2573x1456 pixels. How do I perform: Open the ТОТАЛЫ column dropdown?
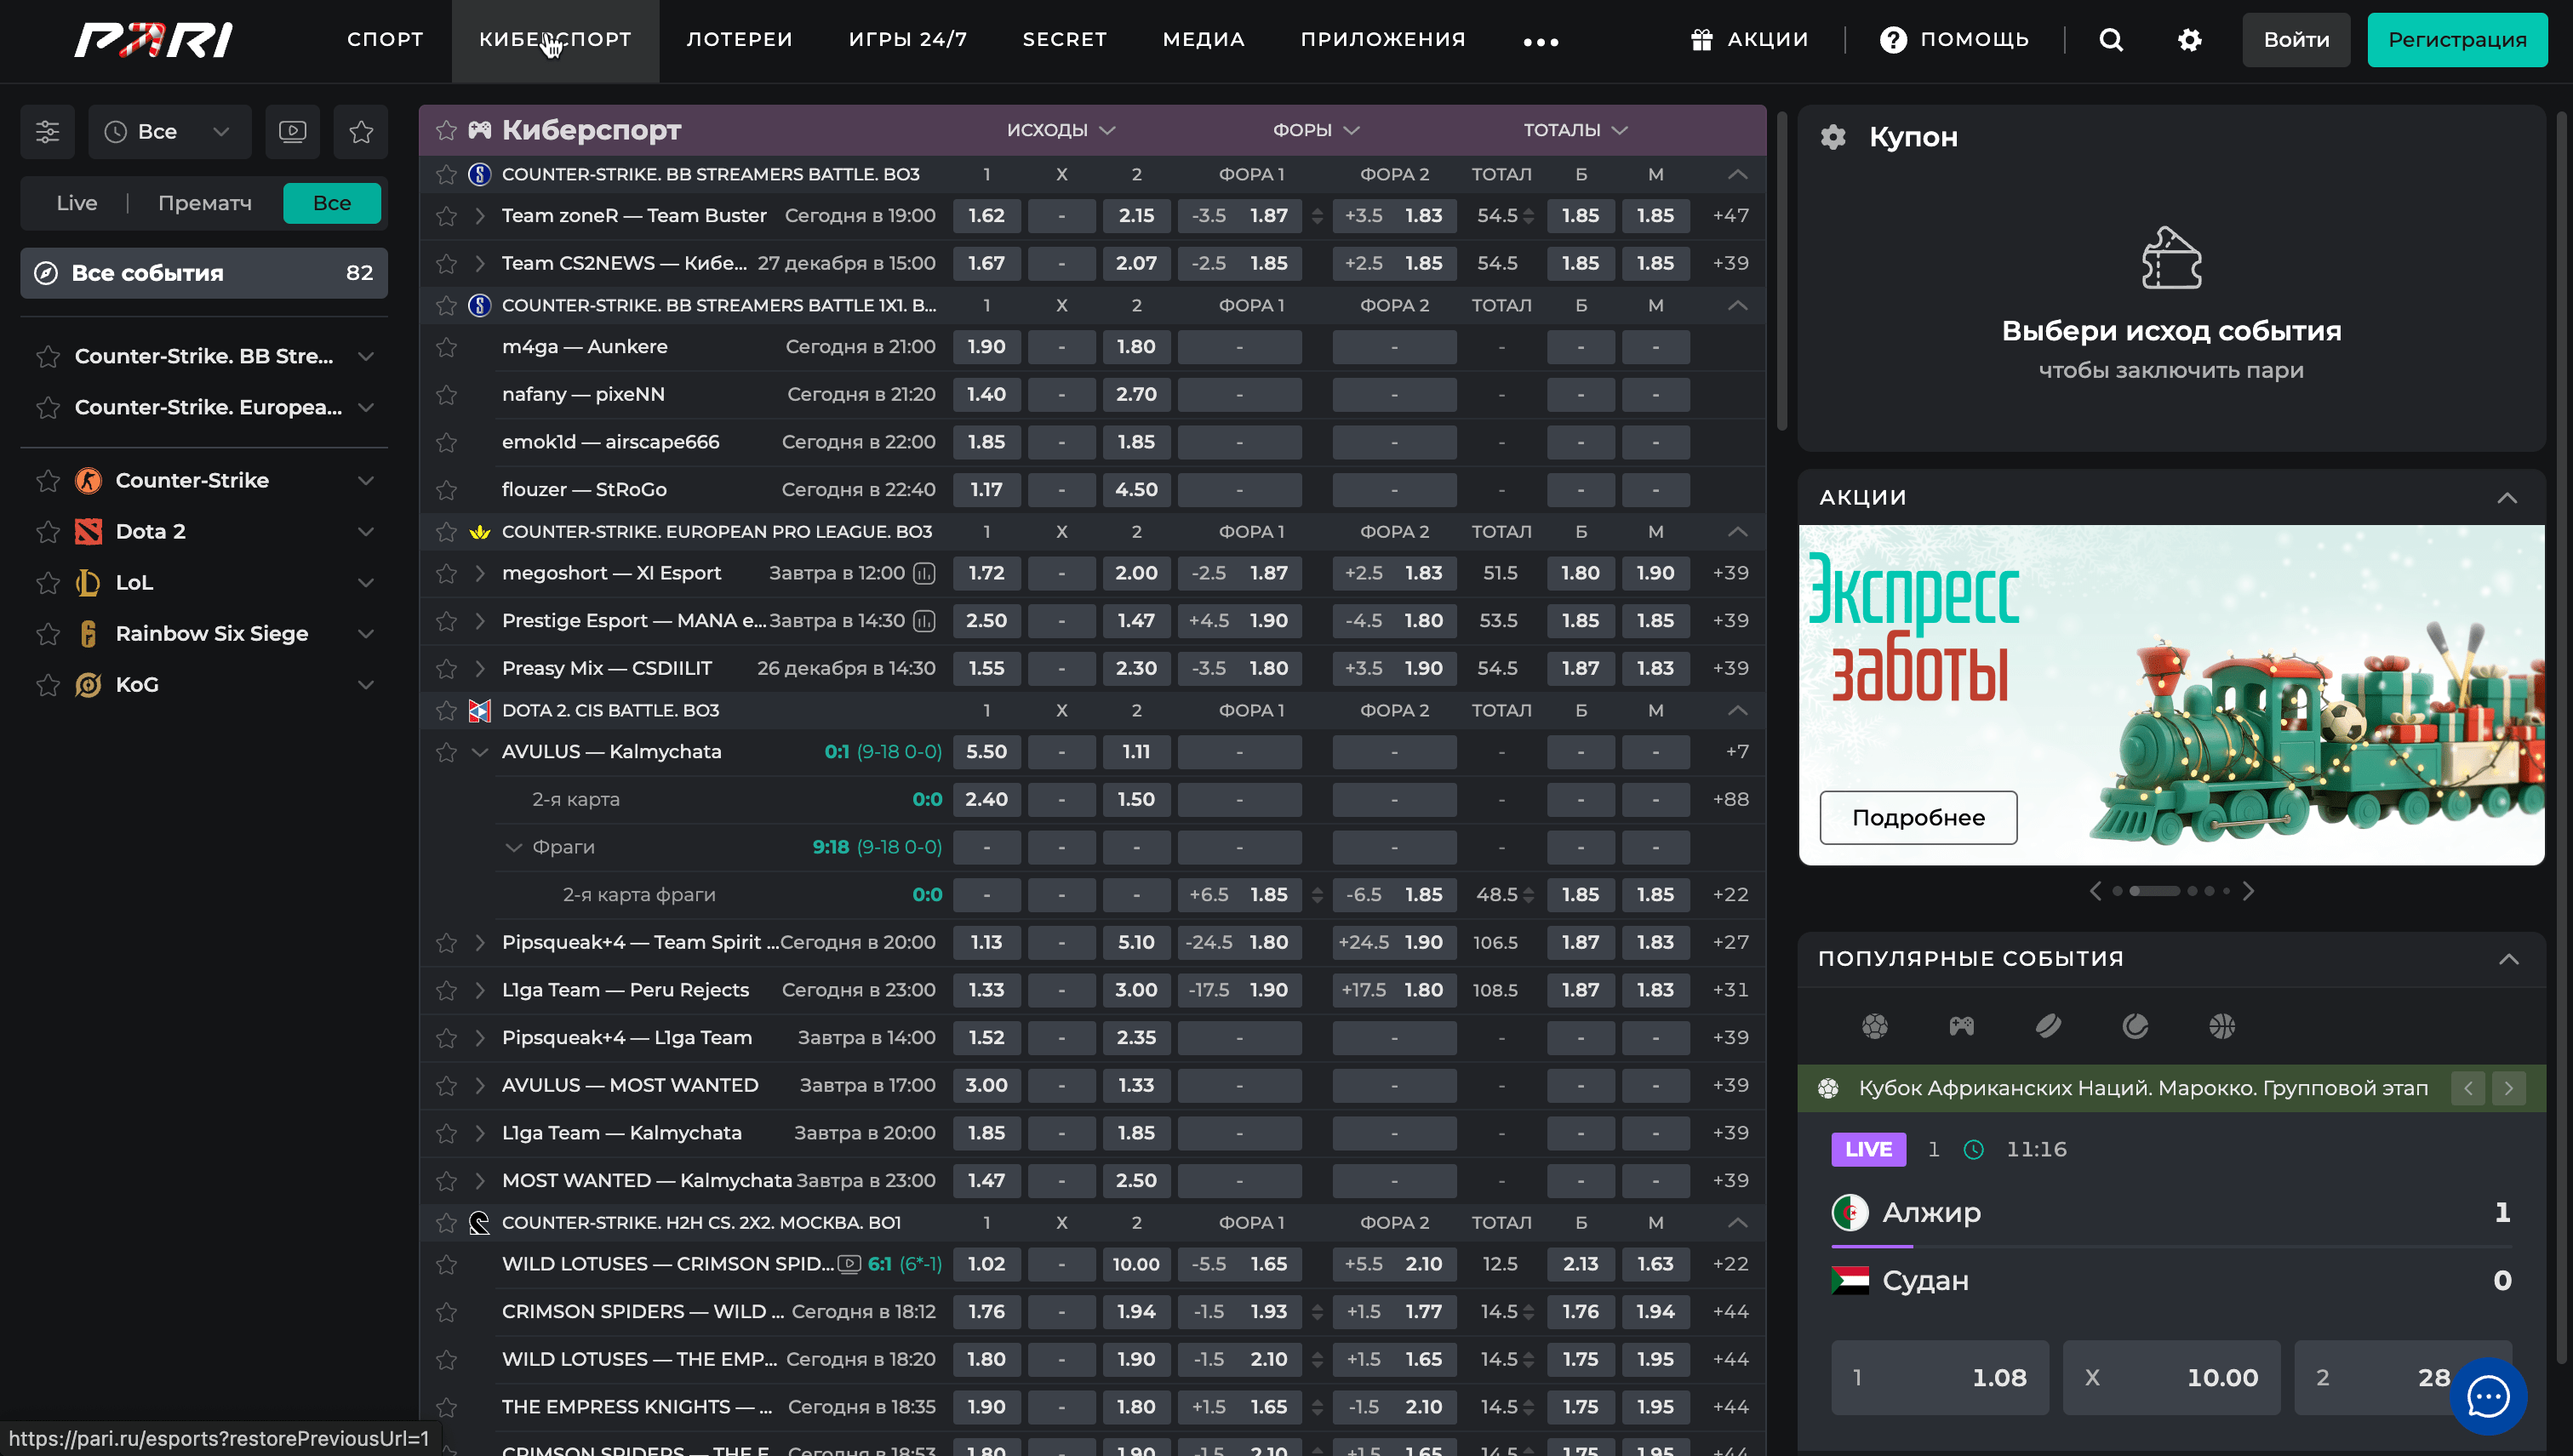point(1575,130)
